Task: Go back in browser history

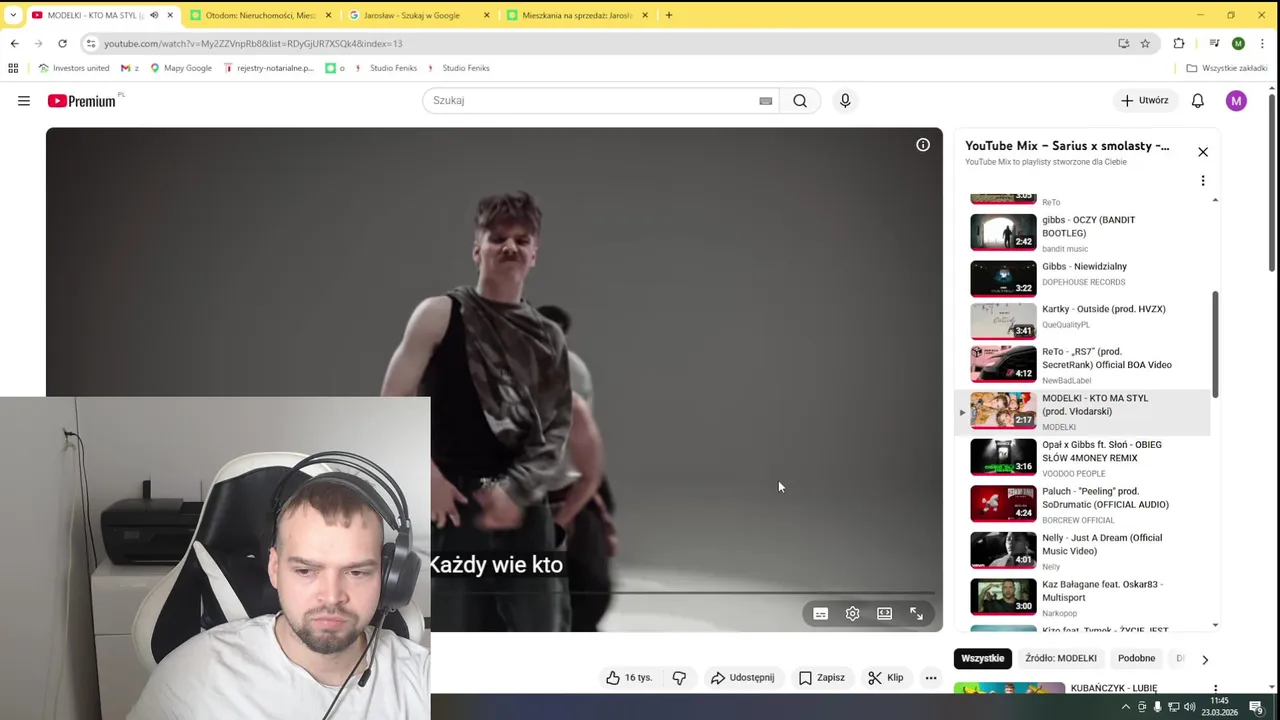Action: pos(14,44)
